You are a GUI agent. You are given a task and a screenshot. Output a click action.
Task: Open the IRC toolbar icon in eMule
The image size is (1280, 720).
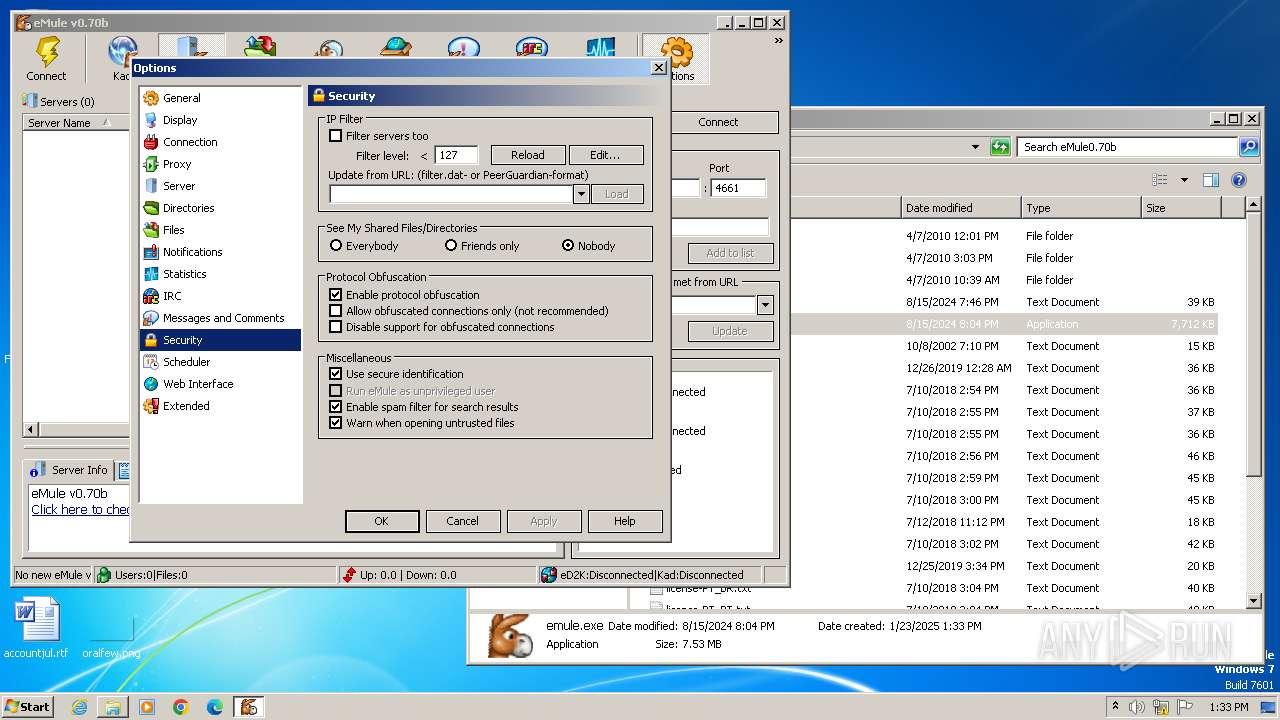point(532,46)
